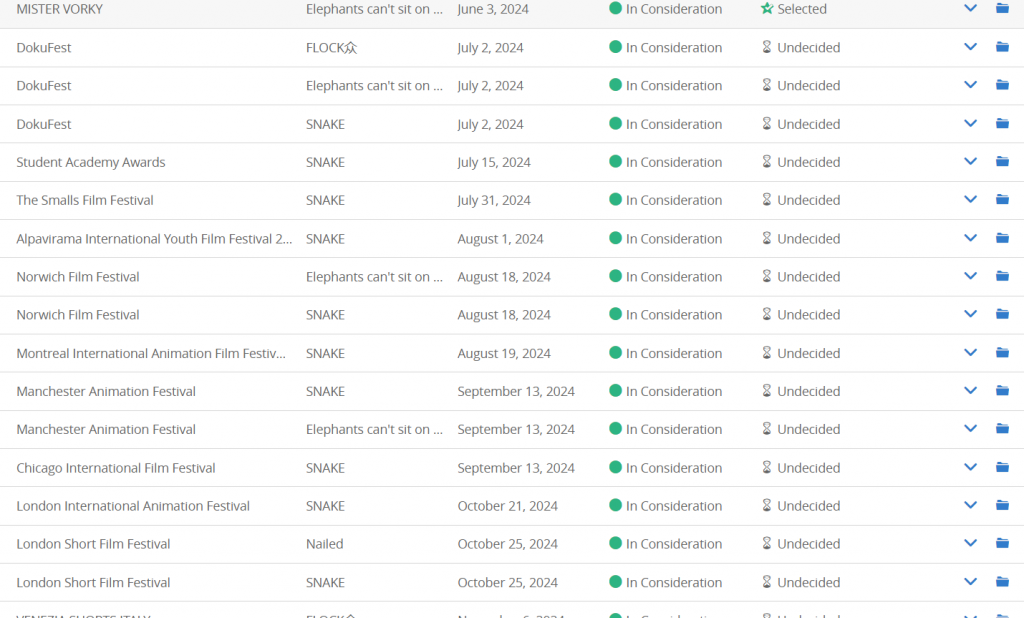Click the green star Selected icon
1024x618 pixels.
click(767, 8)
